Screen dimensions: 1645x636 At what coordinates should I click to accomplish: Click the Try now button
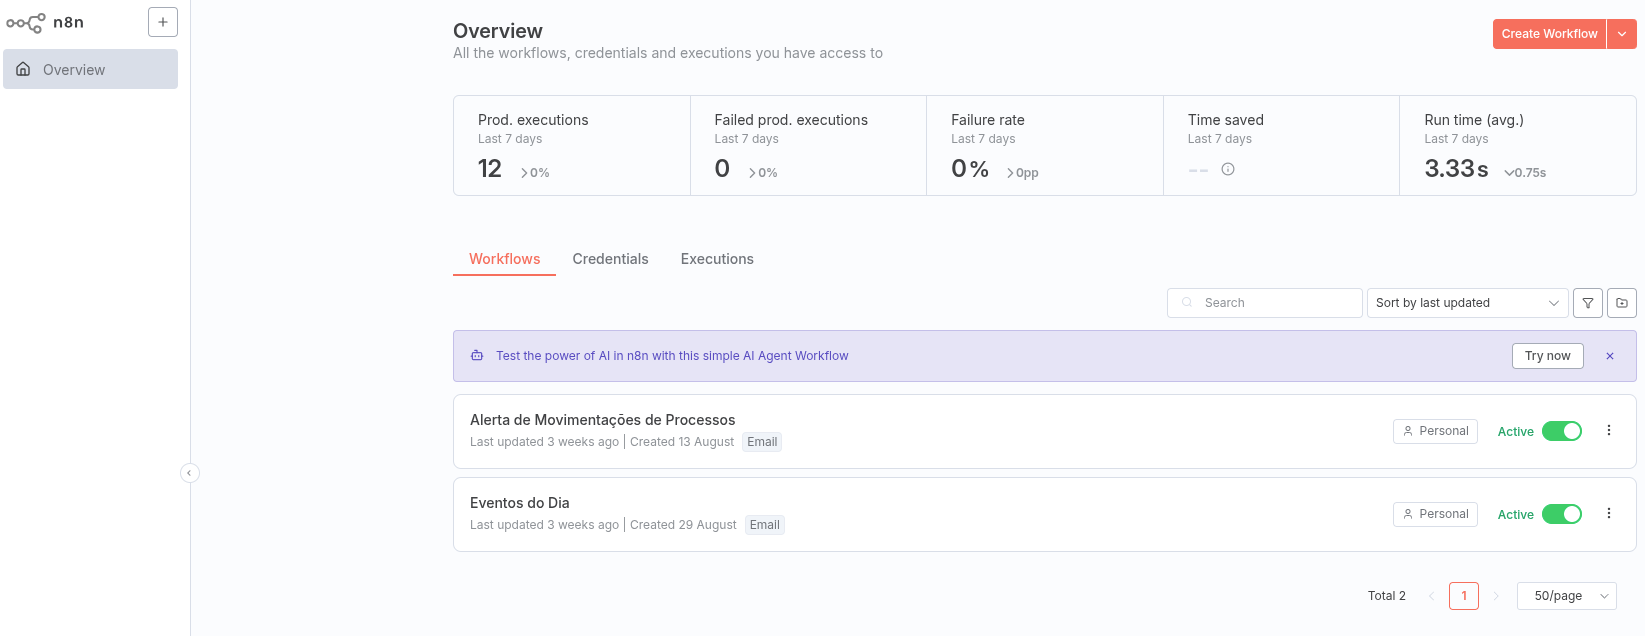(1547, 356)
